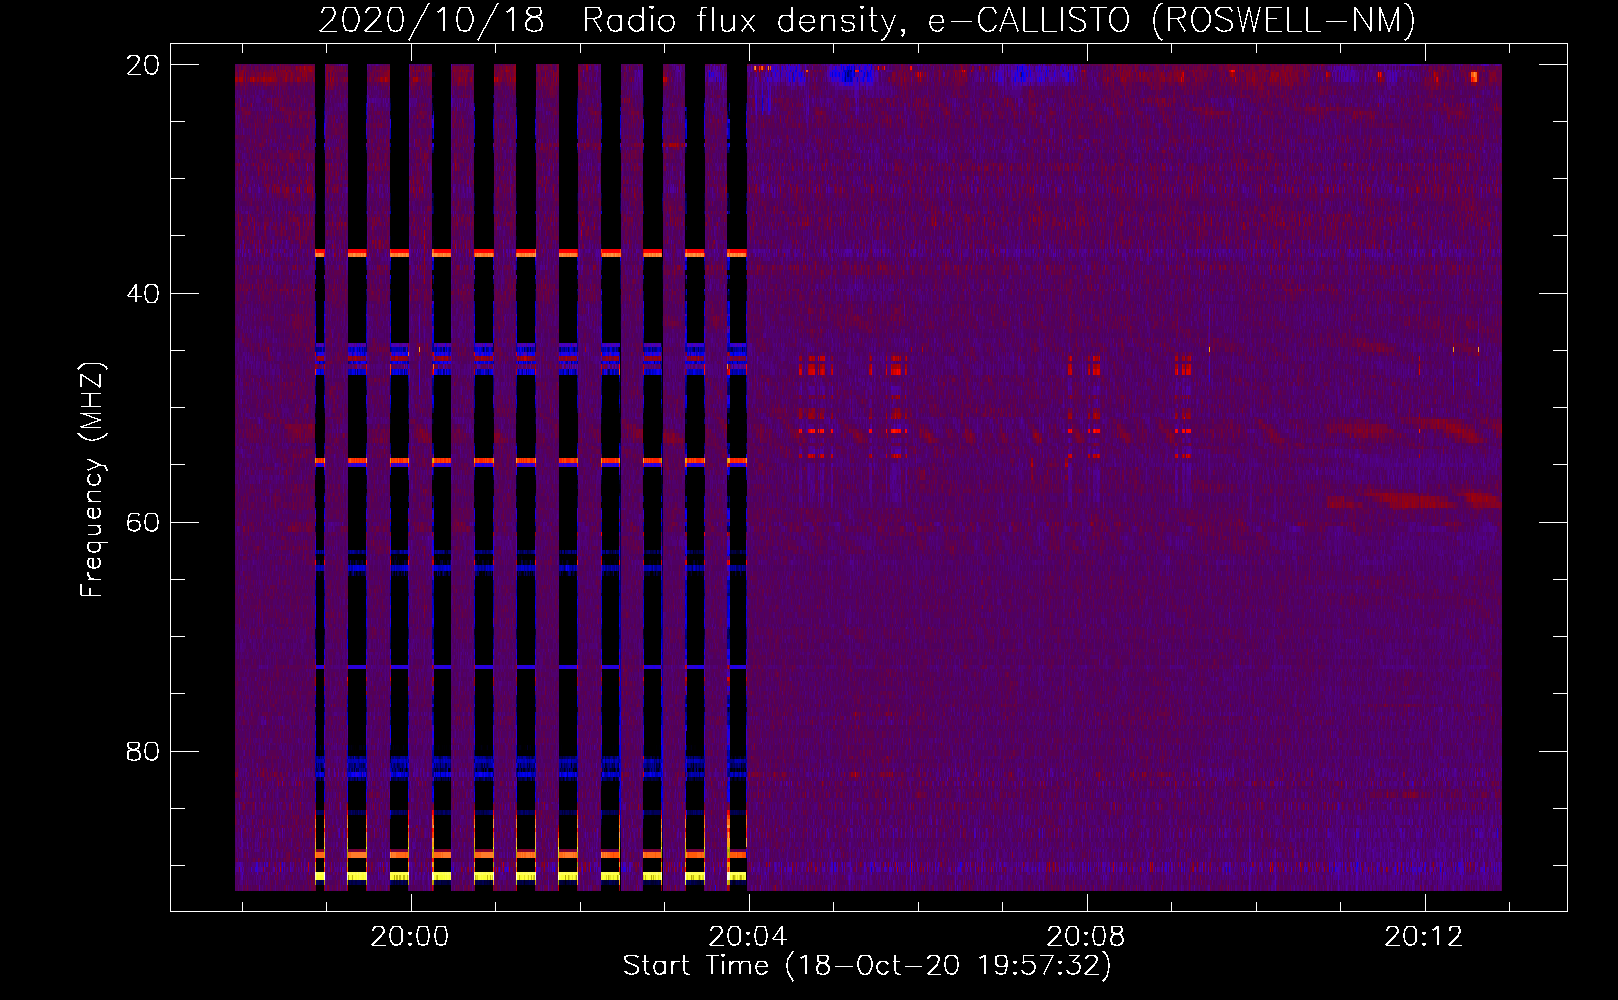Click the plot title text 'Radio flux density, e-CALLISTO (ROSWELL-NM)'
Viewport: 1618px width, 1000px height.
(x=998, y=20)
